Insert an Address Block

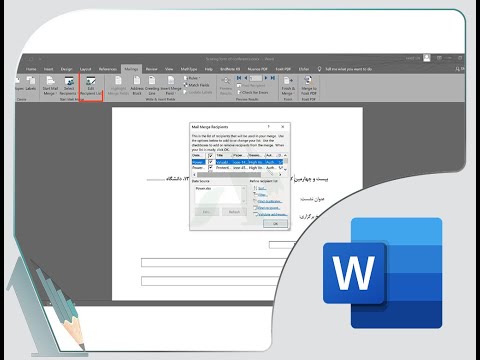(x=137, y=86)
